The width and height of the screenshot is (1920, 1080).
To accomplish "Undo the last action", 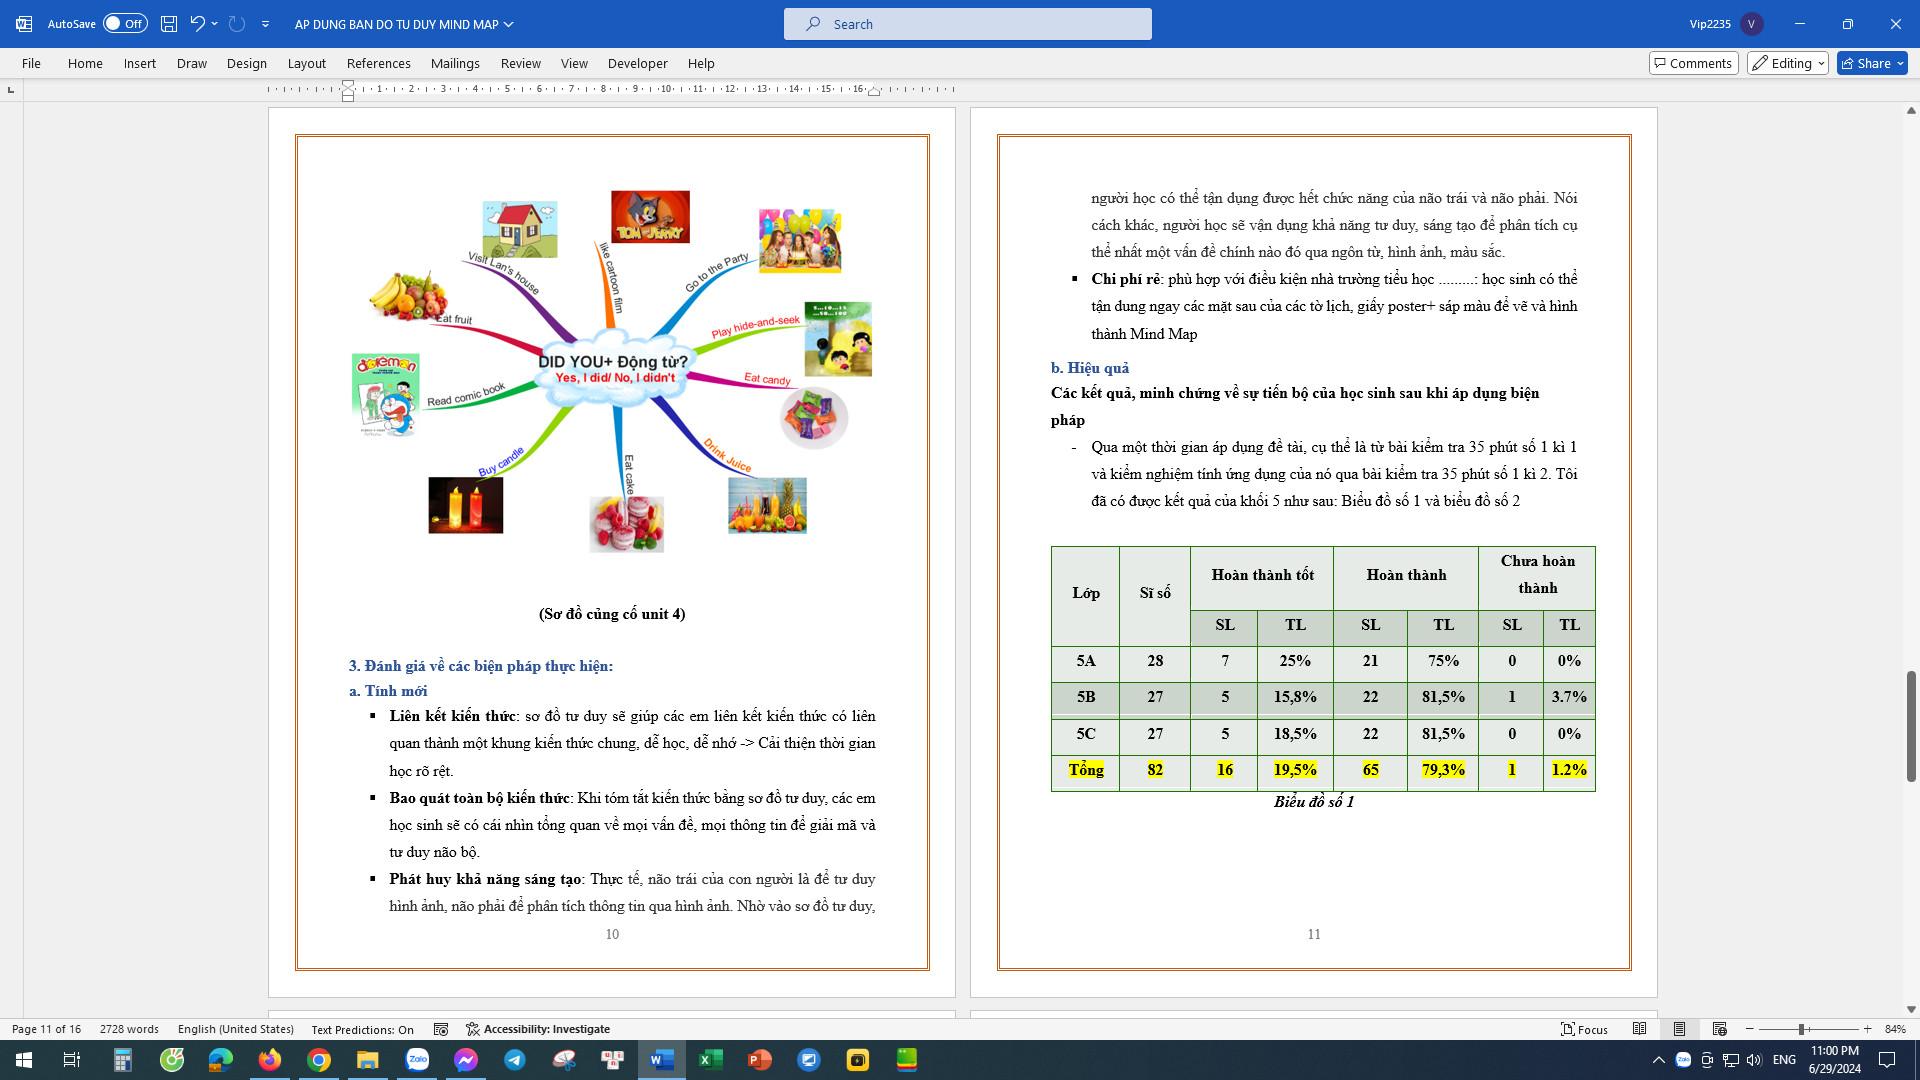I will click(x=197, y=23).
